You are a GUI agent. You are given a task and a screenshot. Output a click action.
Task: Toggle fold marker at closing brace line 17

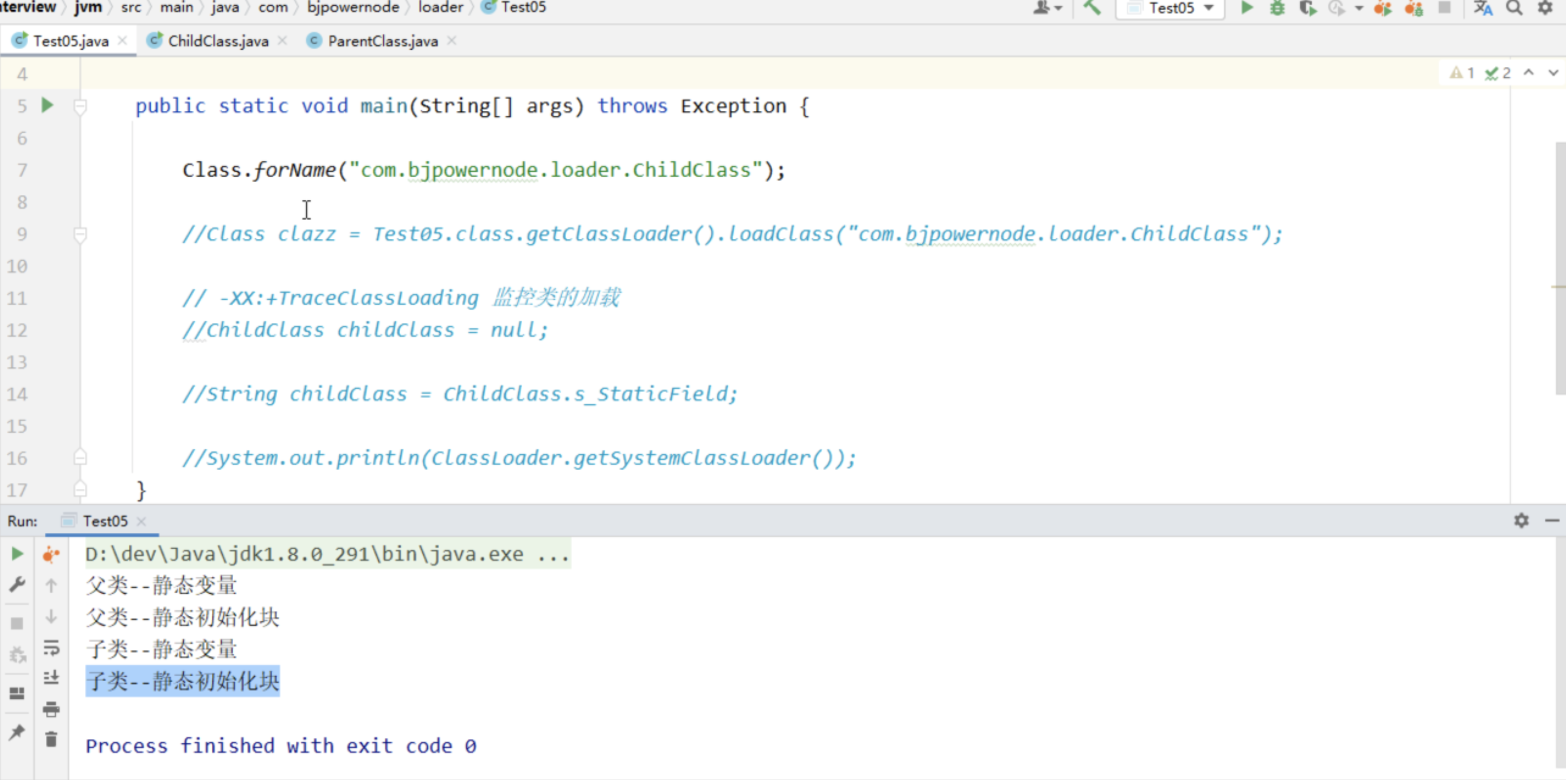pyautogui.click(x=81, y=490)
